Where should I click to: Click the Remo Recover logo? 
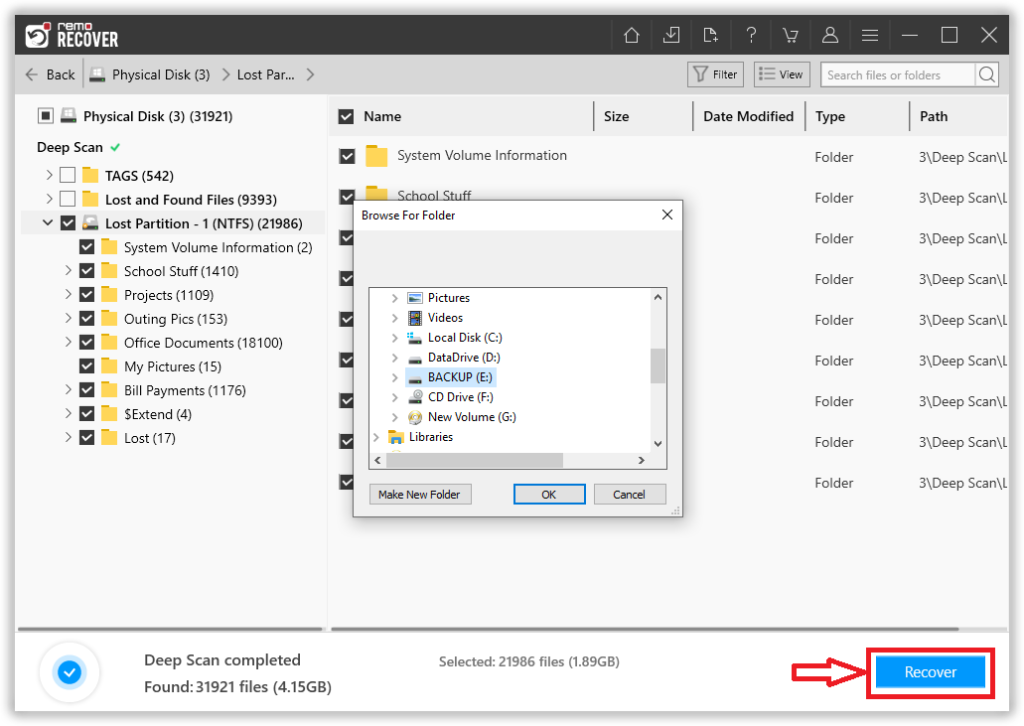72,35
